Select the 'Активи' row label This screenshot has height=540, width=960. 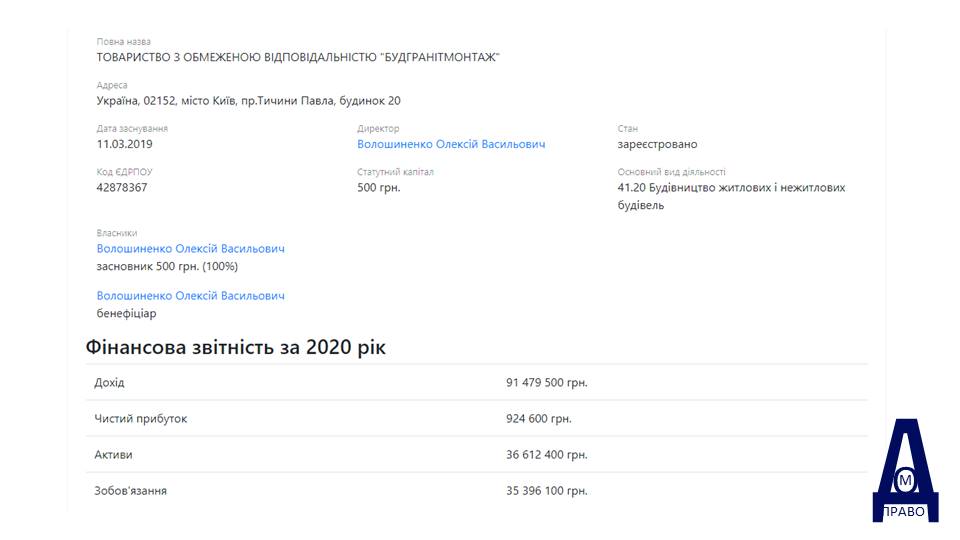[113, 455]
